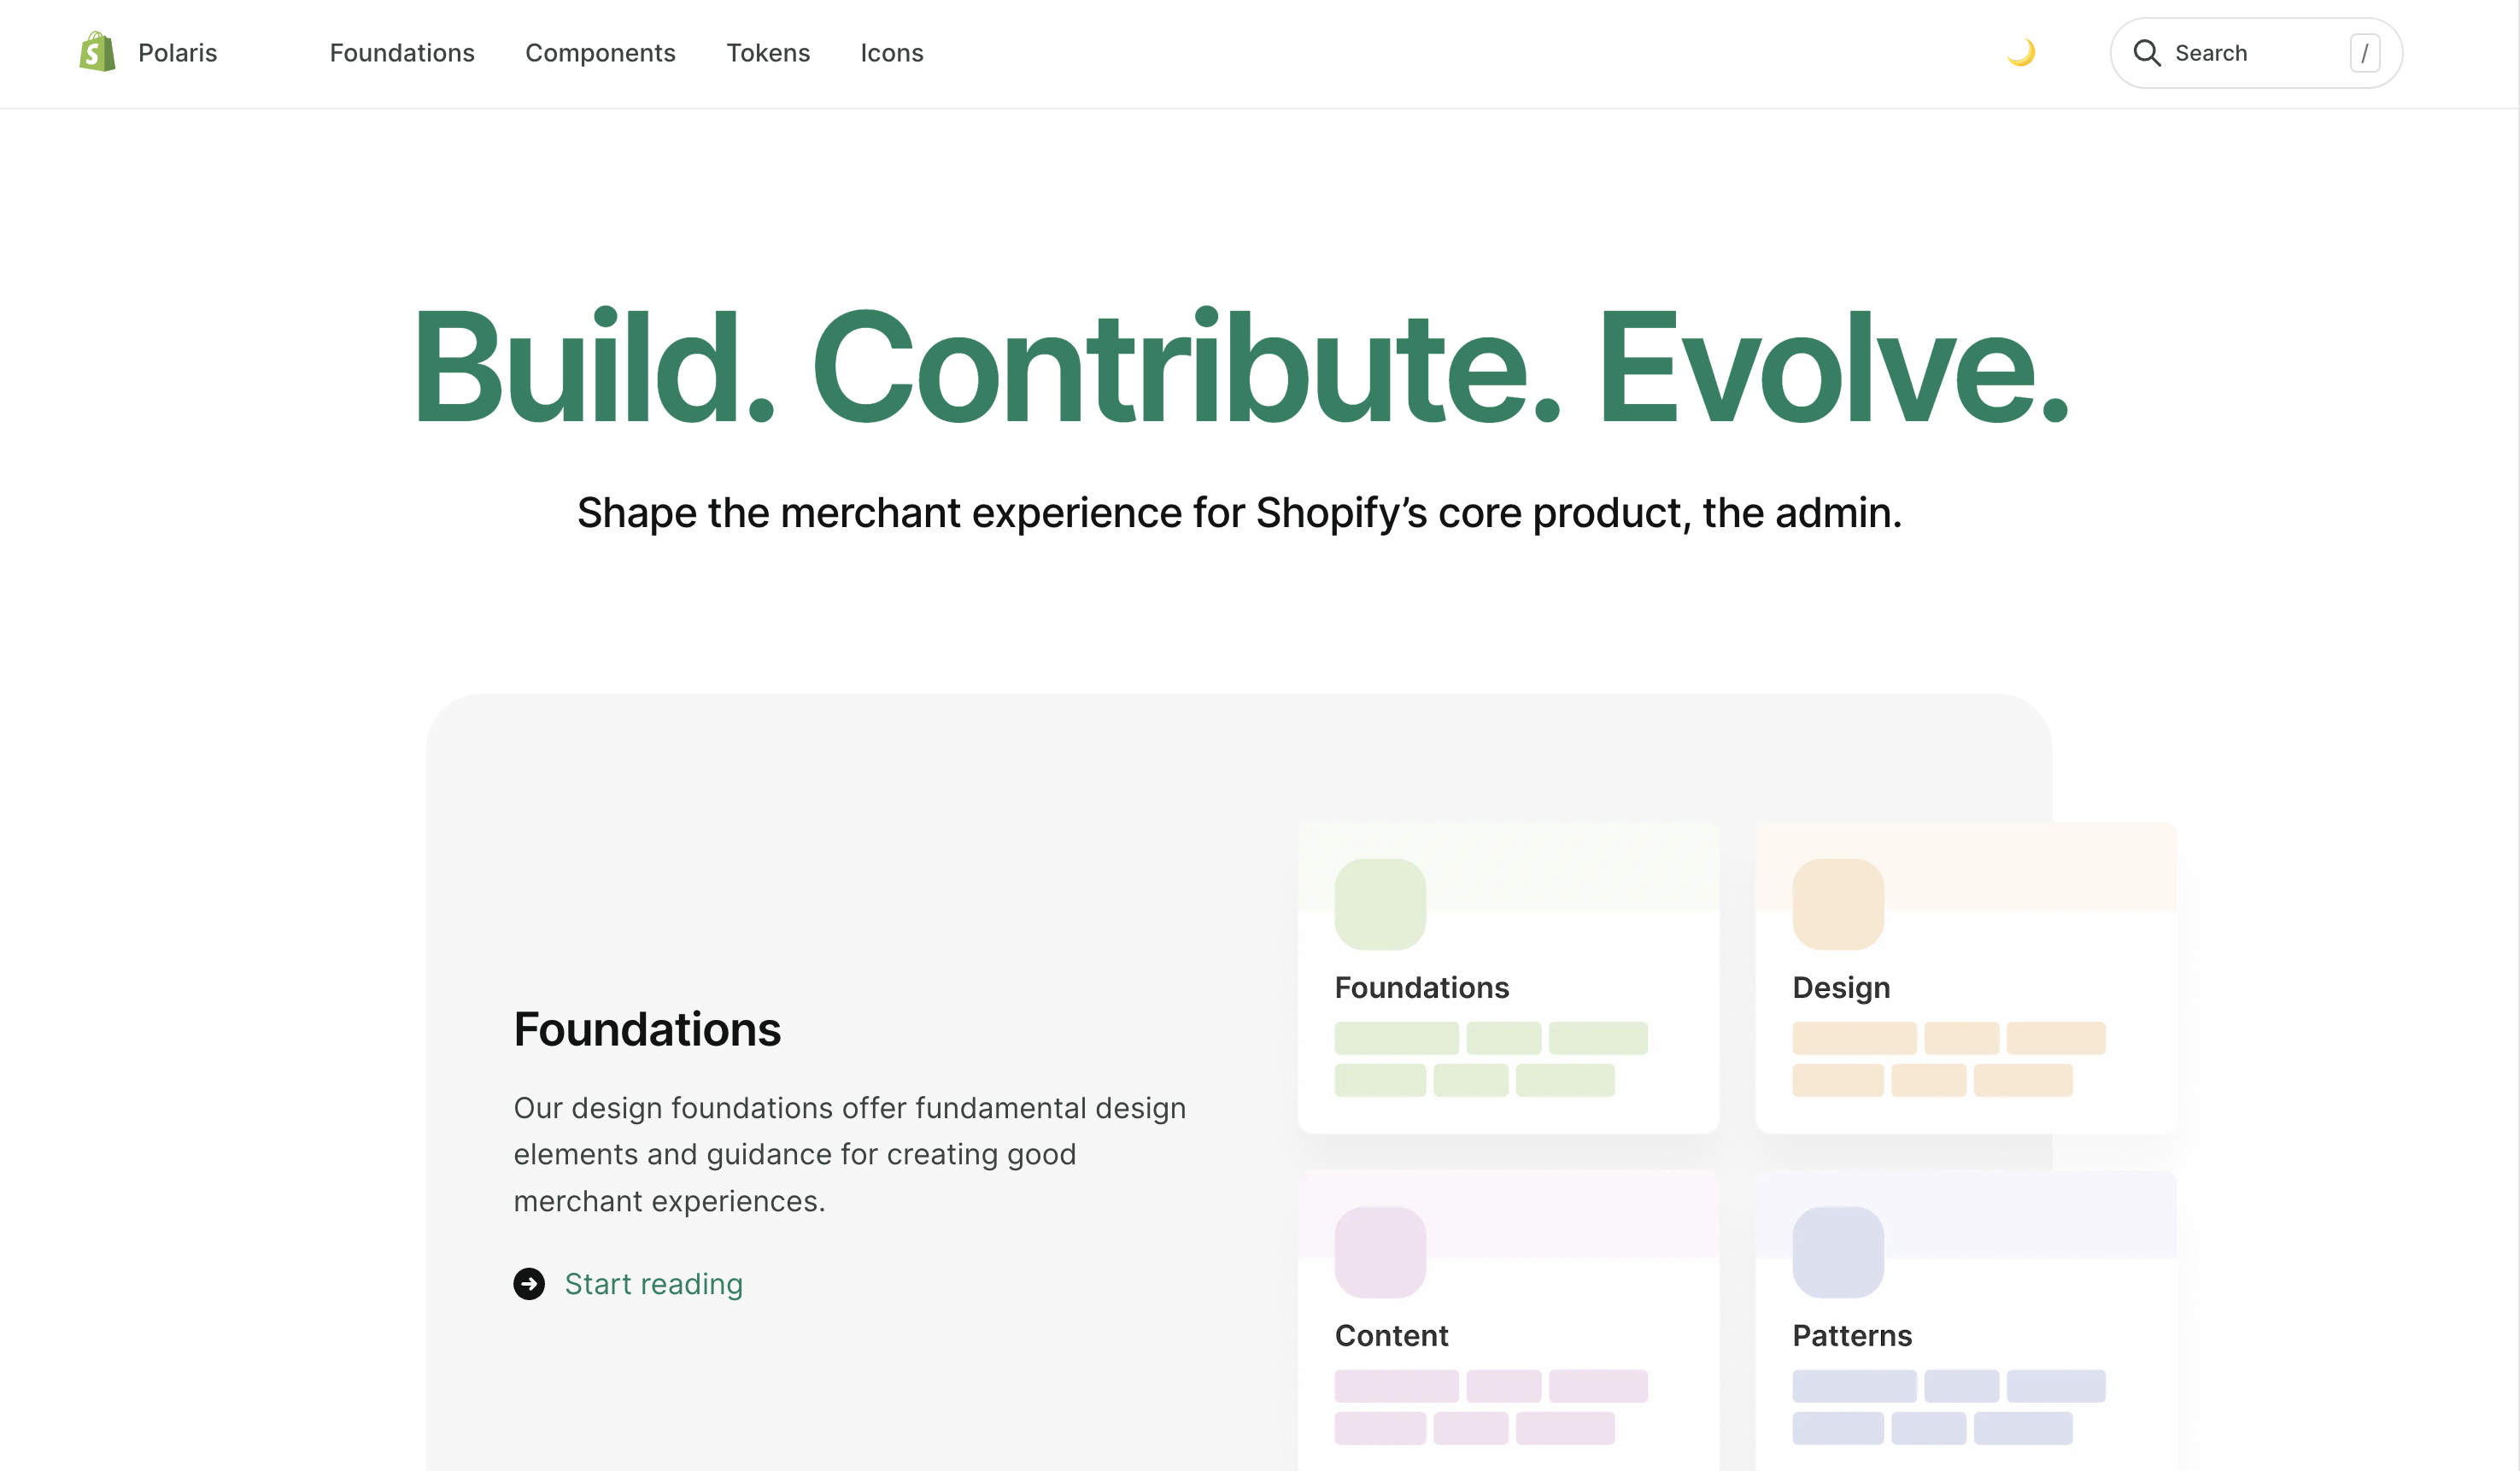The width and height of the screenshot is (2520, 1471).
Task: Open the Foundations navigation item
Action: point(402,53)
